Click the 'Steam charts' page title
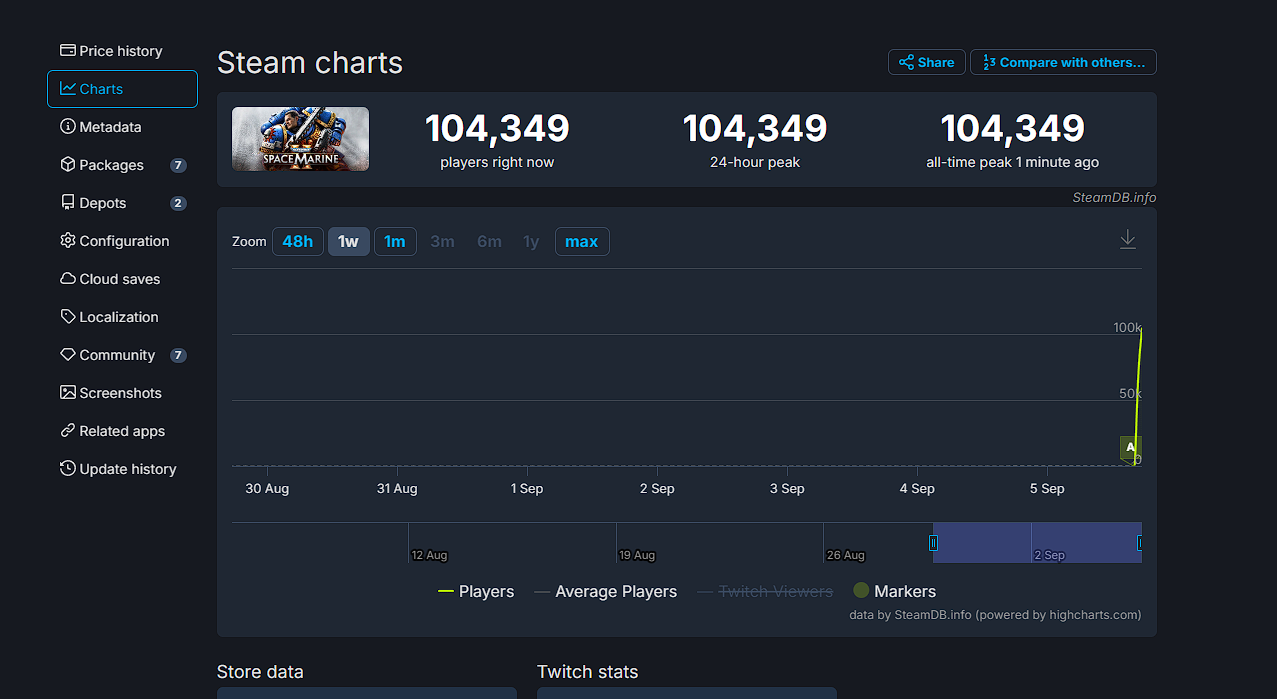This screenshot has width=1277, height=699. pos(310,62)
